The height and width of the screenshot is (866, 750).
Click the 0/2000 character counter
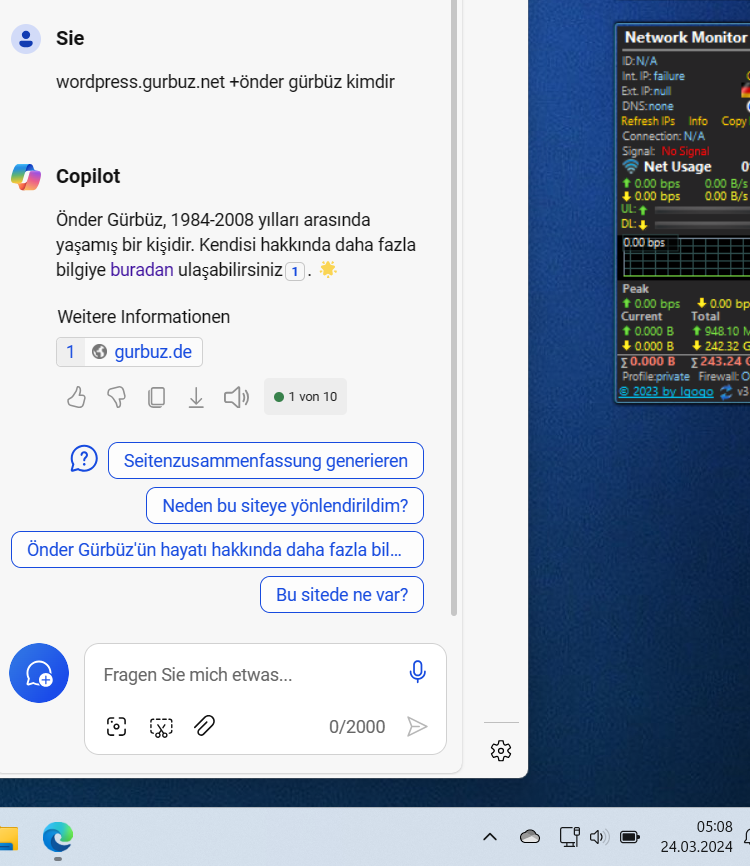pos(357,727)
